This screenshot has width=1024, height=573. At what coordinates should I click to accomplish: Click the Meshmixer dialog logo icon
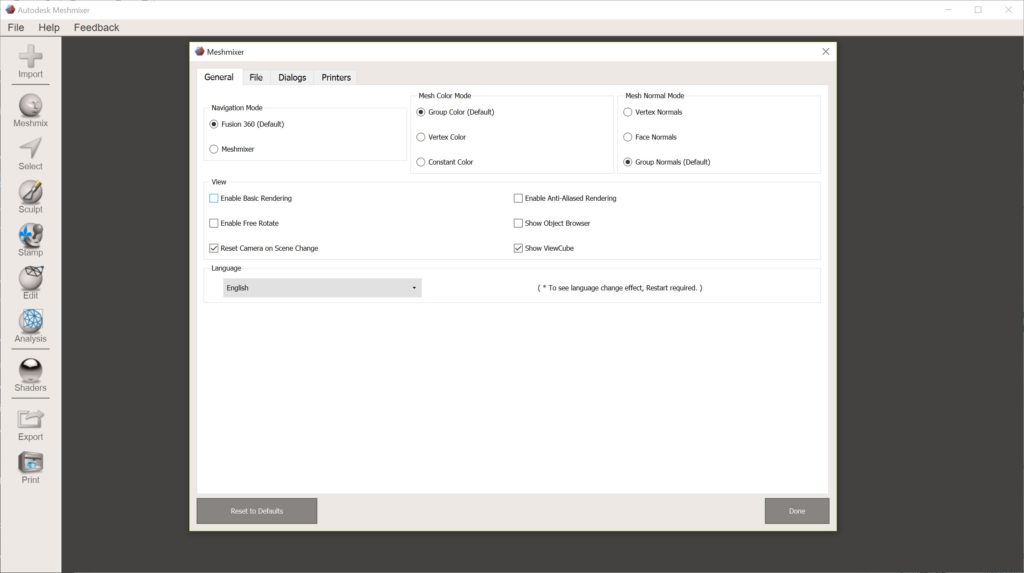coord(200,52)
